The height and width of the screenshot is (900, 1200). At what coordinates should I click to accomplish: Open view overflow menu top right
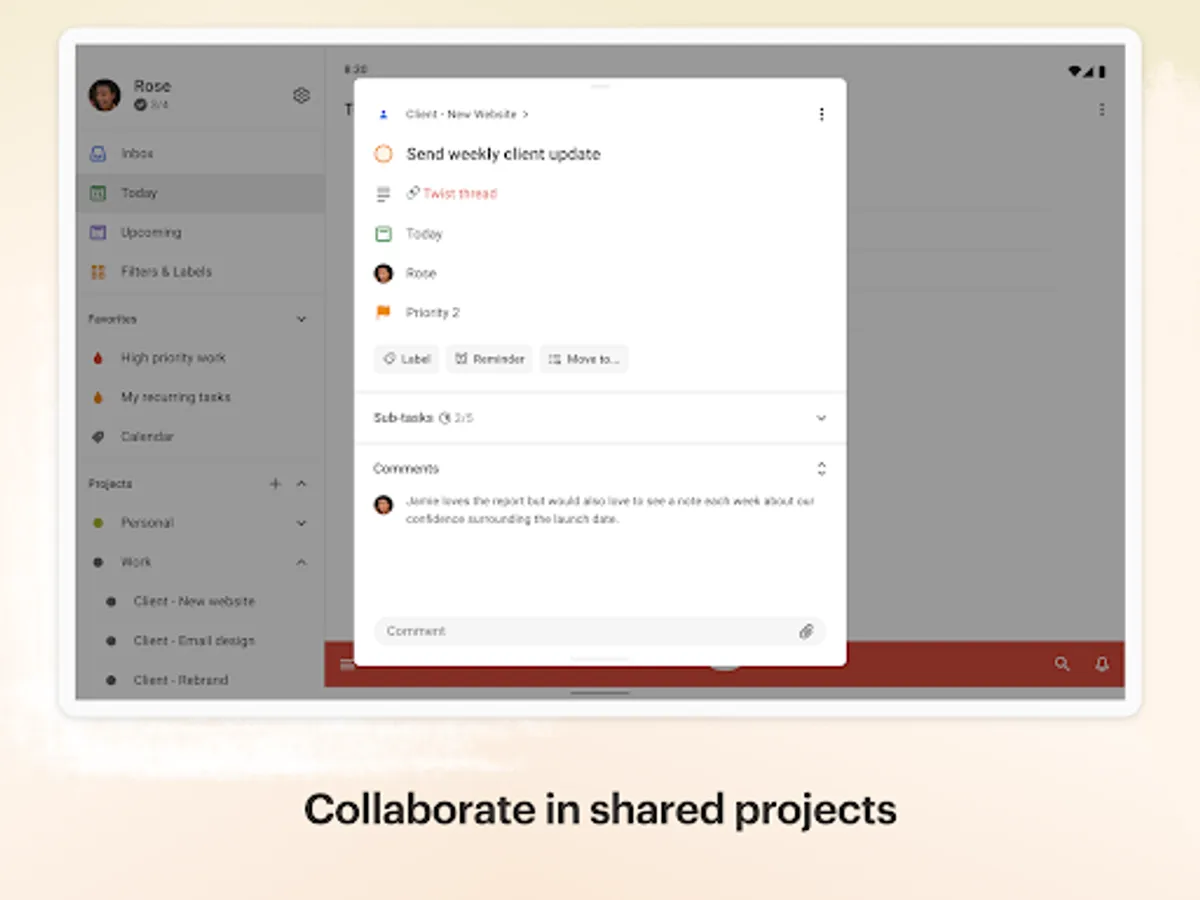tap(1102, 109)
